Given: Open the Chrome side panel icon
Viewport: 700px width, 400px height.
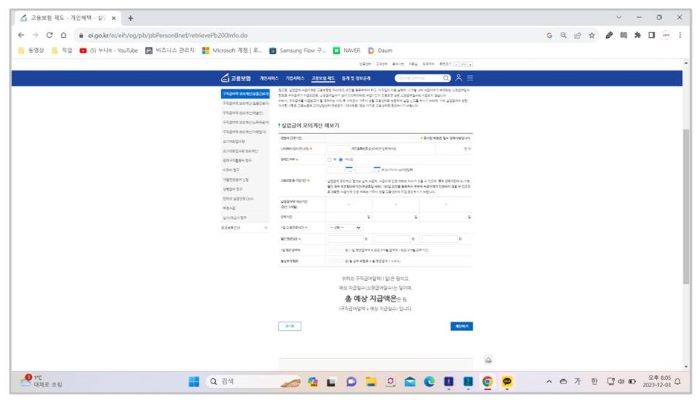Looking at the screenshot, I should click(651, 35).
